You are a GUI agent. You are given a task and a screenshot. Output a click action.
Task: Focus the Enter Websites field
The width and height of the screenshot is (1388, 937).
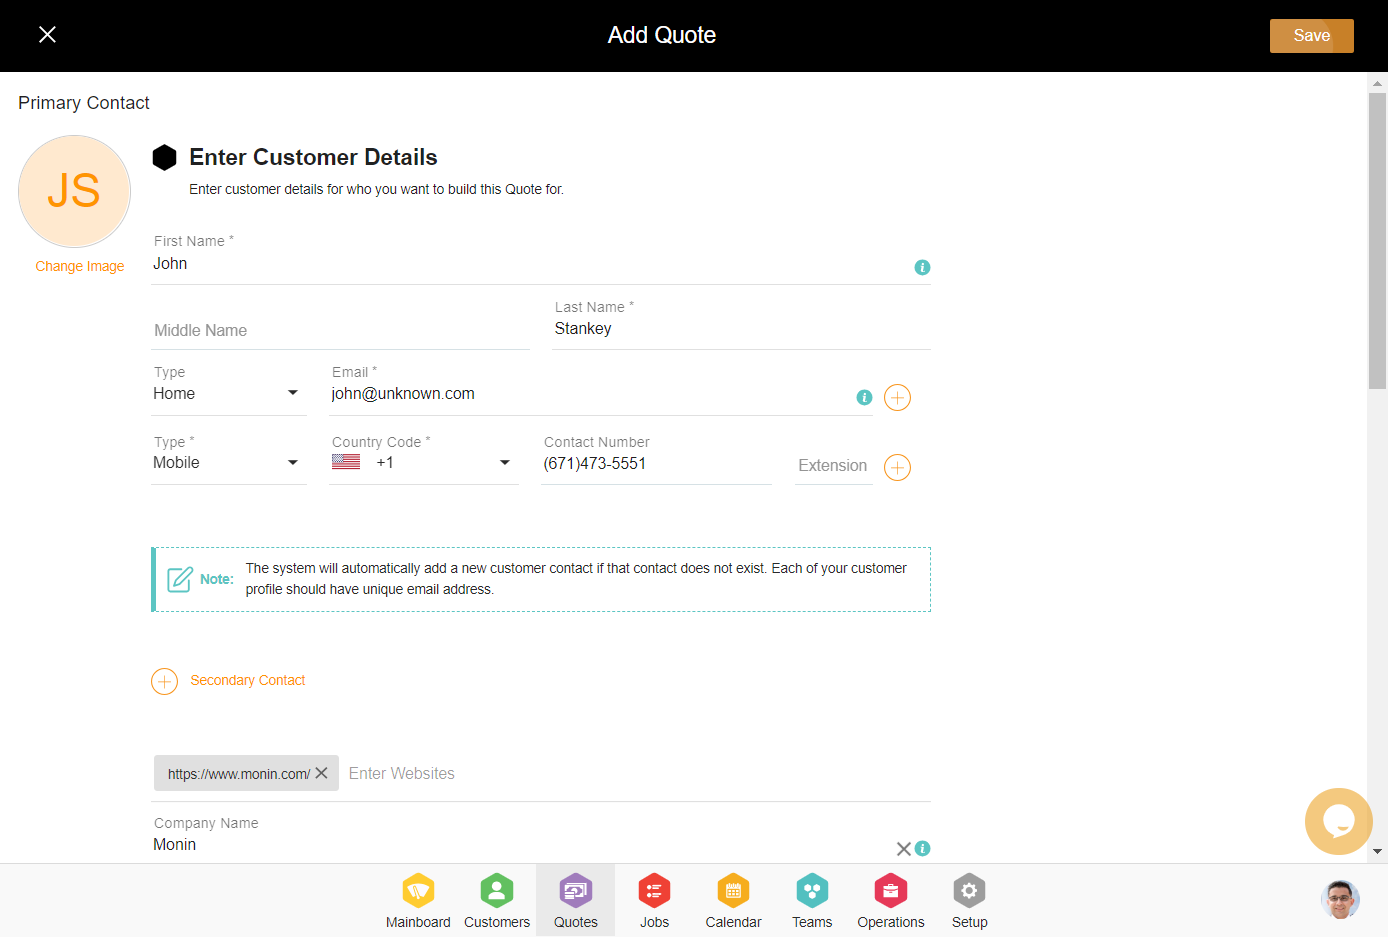[x=638, y=774]
